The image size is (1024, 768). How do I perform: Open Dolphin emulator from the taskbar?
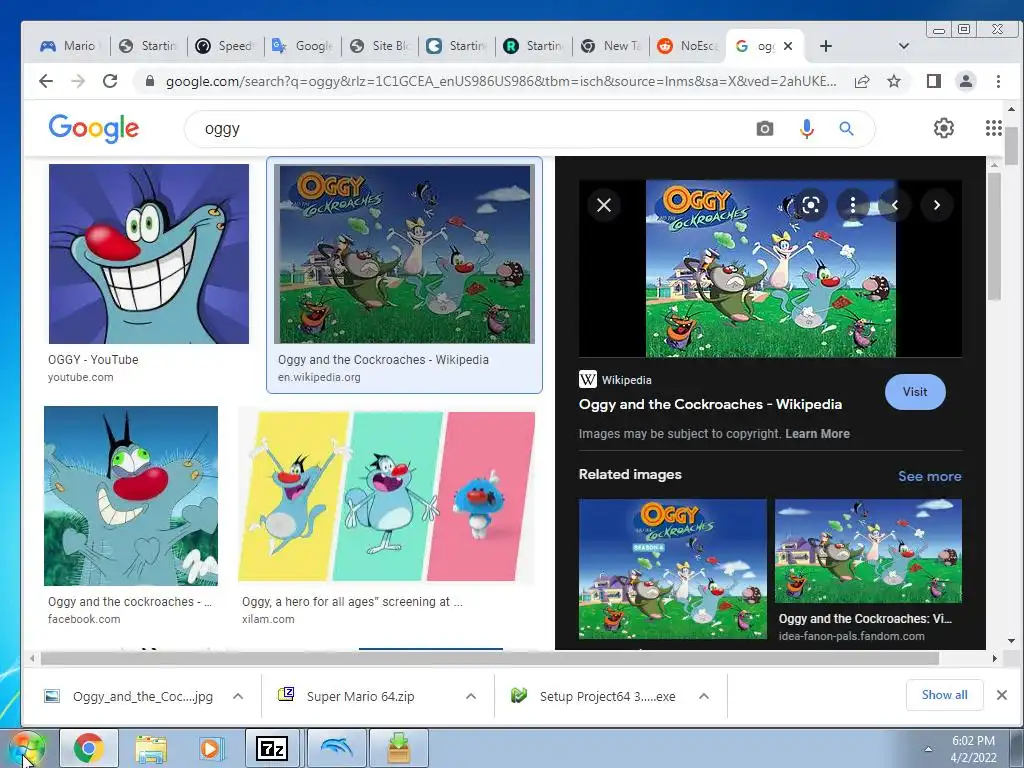tap(336, 748)
